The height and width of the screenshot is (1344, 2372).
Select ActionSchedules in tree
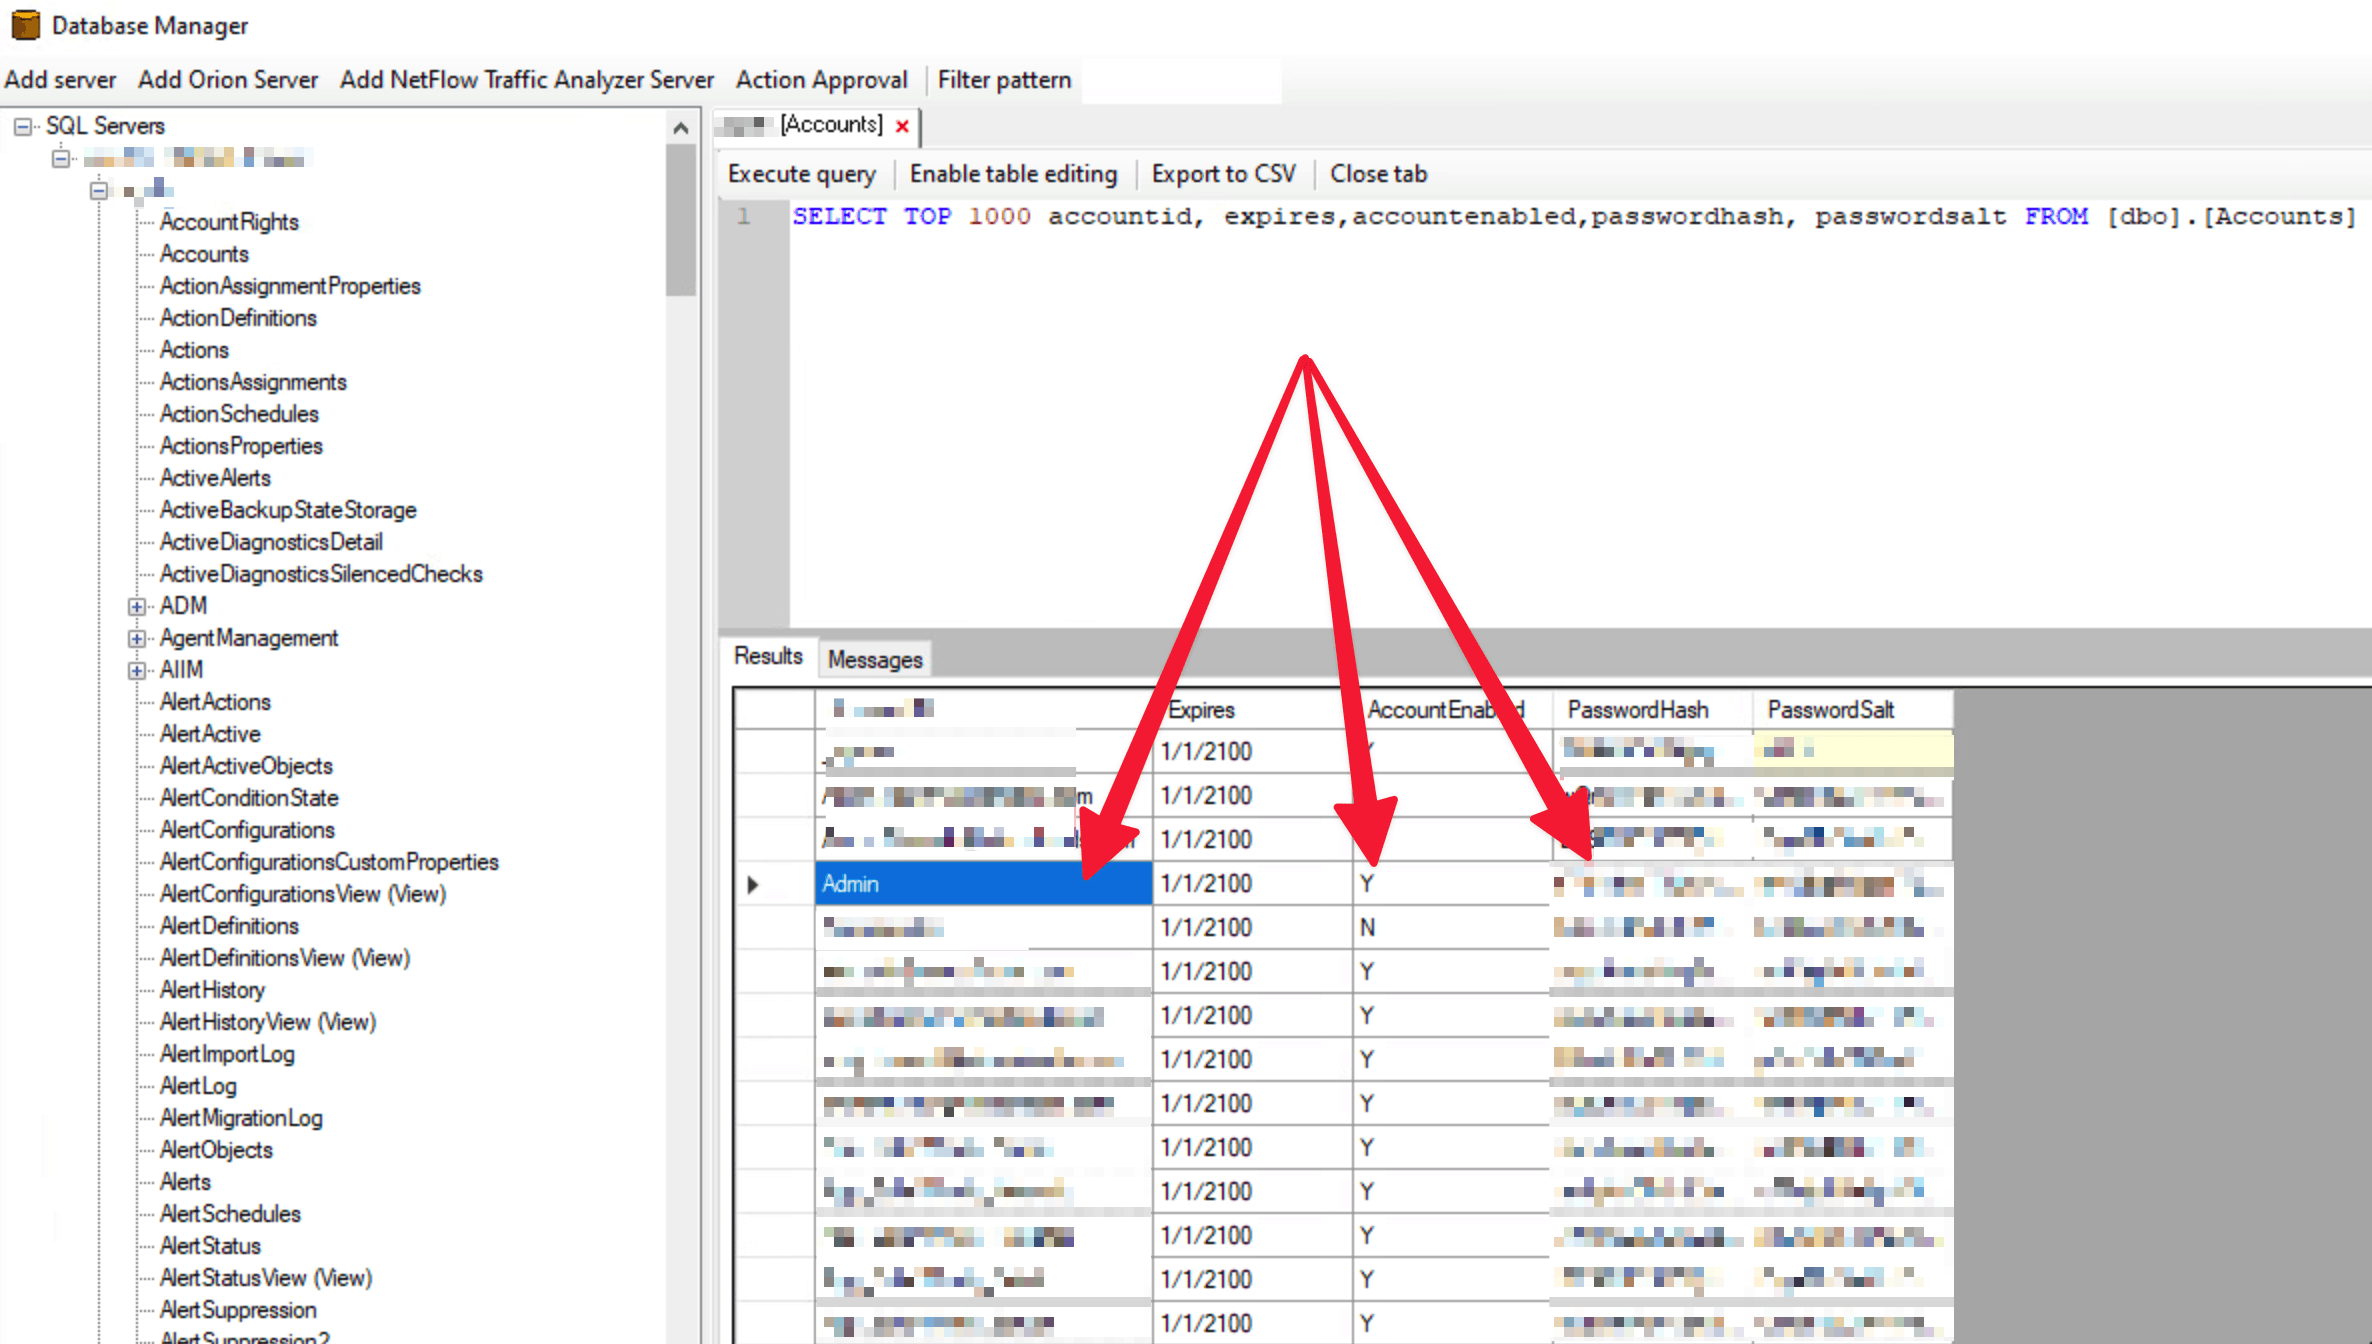tap(239, 414)
